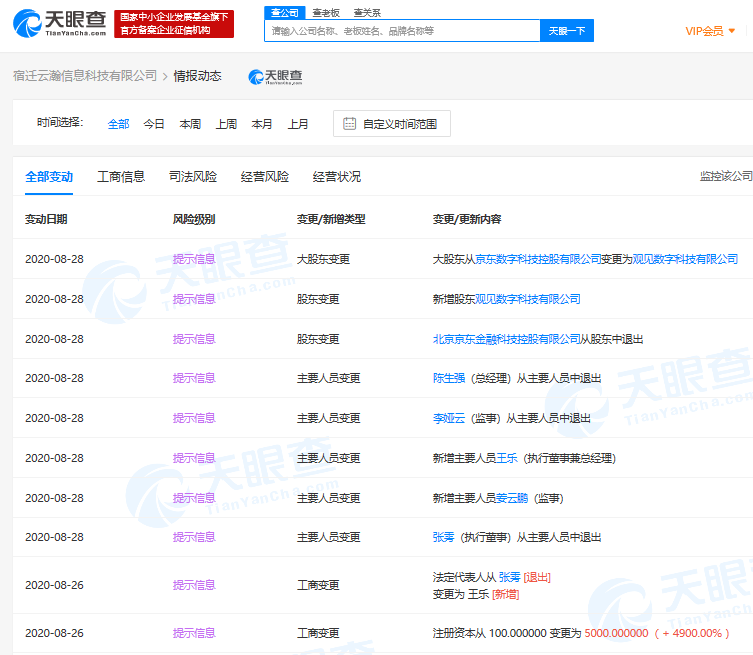Select the 全部 time filter
Viewport: 753px width, 655px height.
click(x=118, y=124)
